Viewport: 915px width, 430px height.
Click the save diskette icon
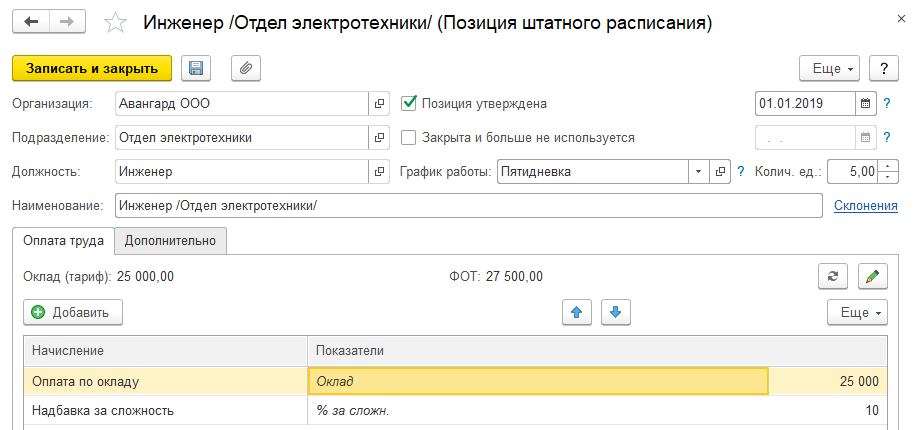tap(196, 68)
